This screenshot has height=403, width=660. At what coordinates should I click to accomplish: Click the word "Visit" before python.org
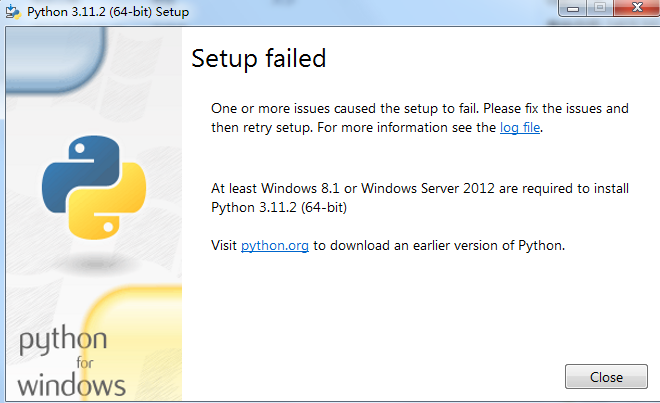(224, 245)
